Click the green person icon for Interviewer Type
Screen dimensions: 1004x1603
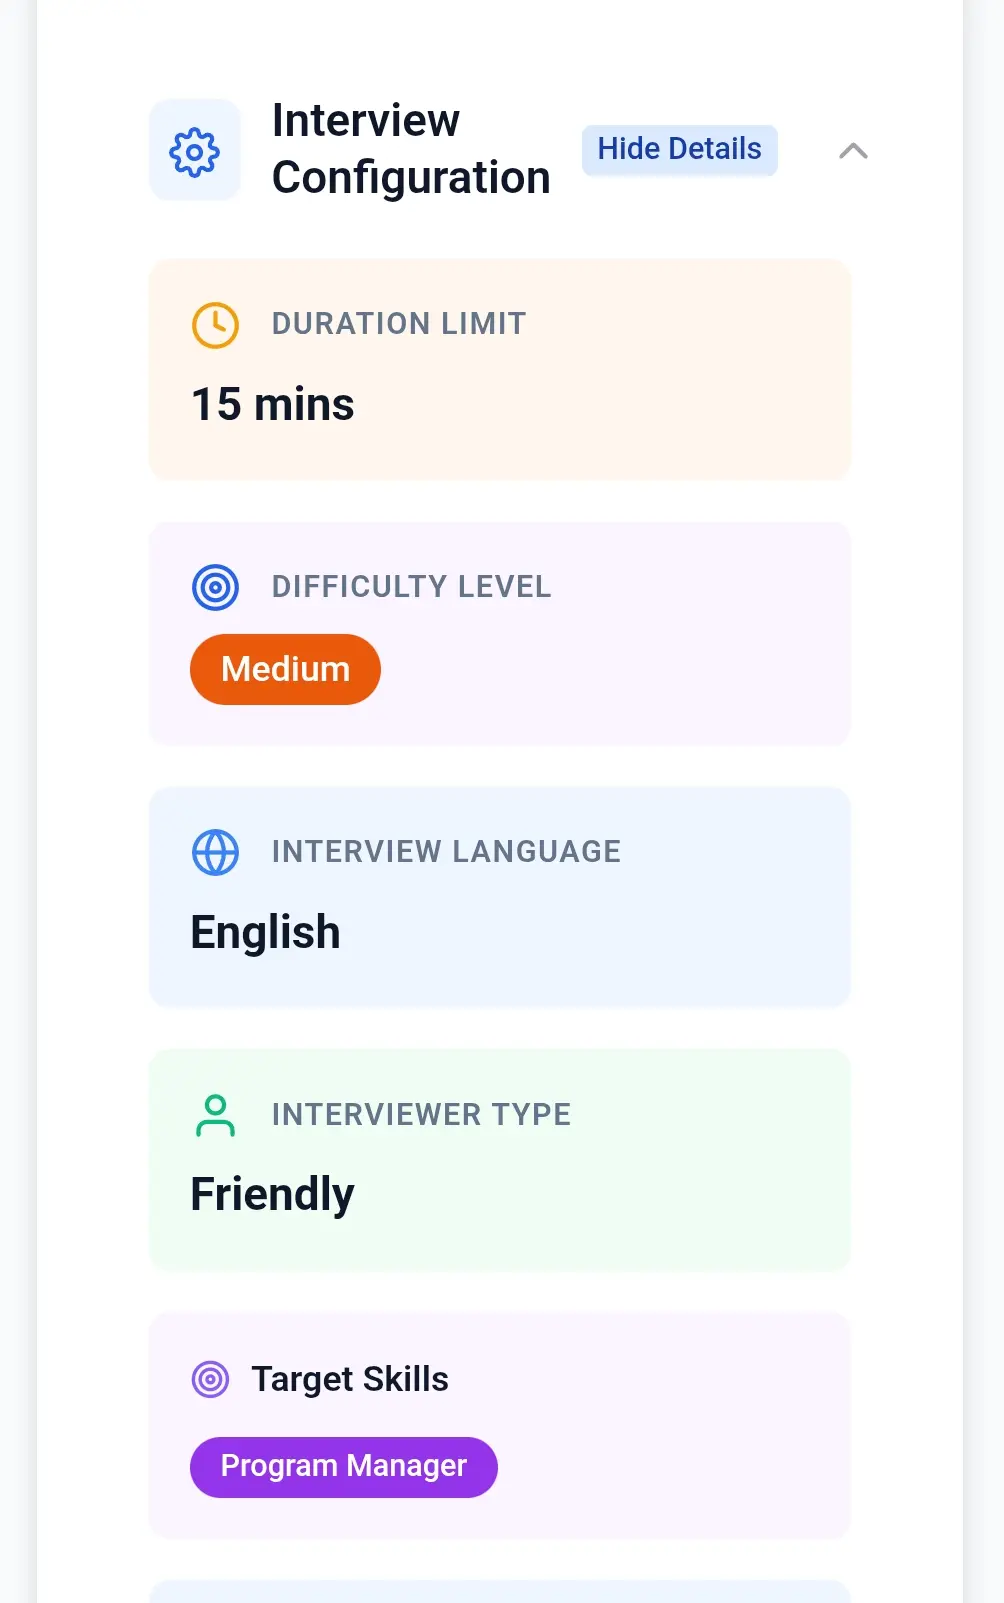pos(215,1115)
